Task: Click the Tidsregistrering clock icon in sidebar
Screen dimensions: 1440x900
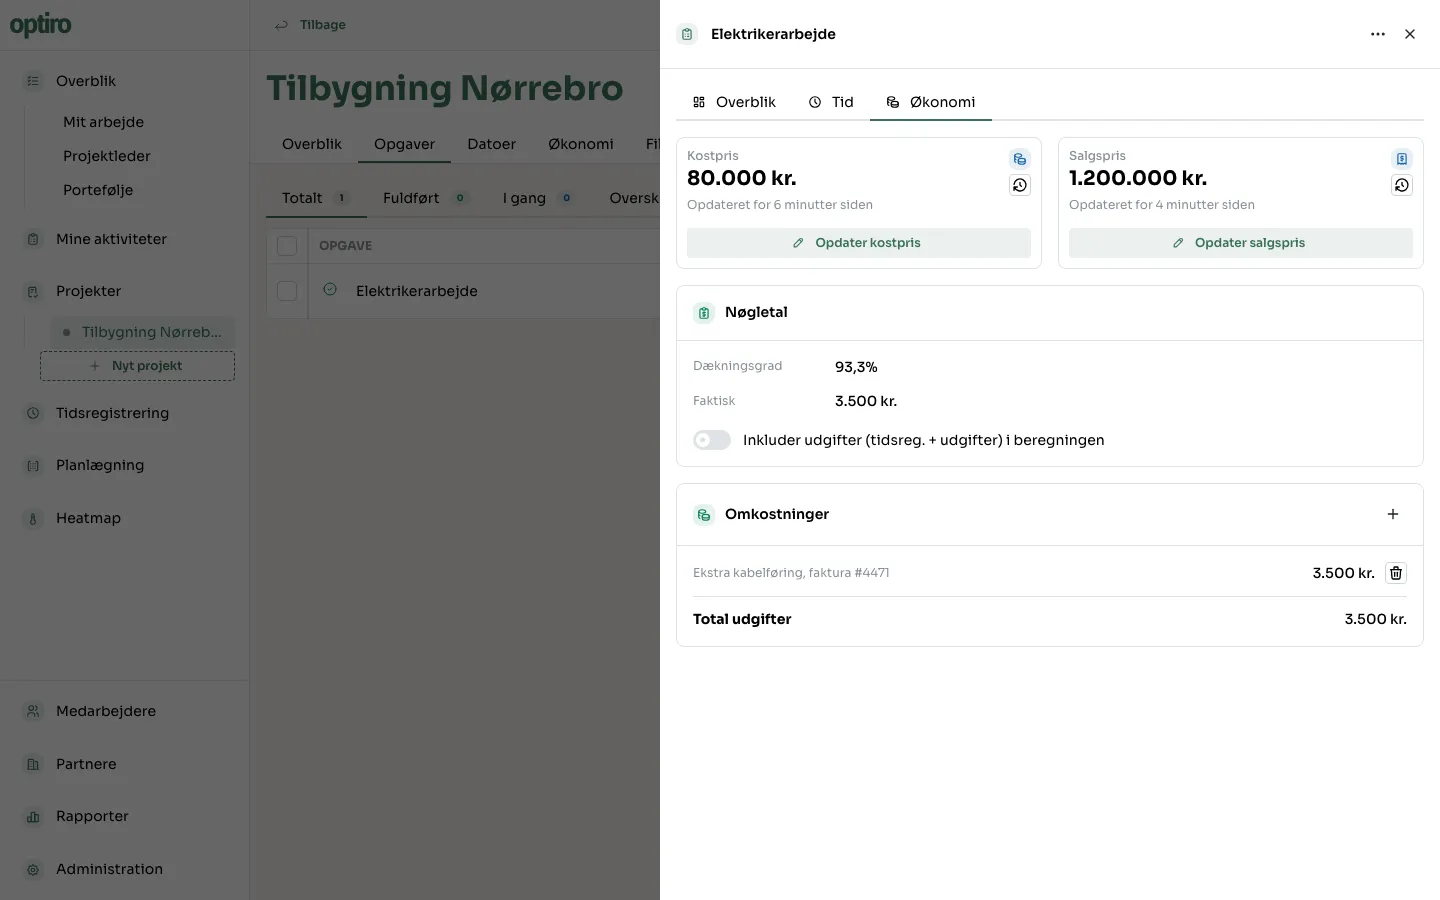Action: point(33,413)
